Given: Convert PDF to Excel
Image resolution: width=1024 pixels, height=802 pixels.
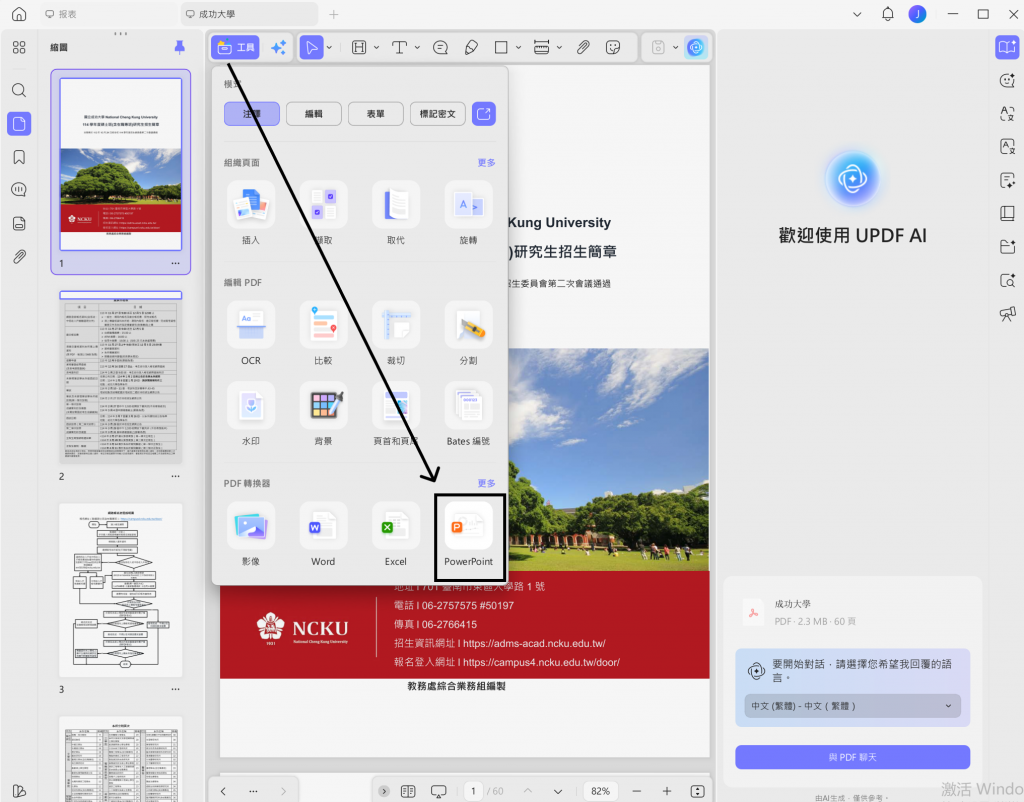Looking at the screenshot, I should click(x=396, y=535).
